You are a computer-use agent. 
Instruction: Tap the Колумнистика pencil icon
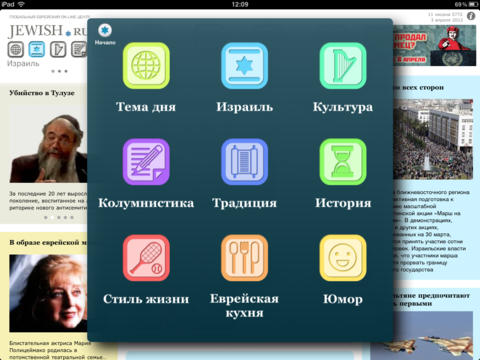(146, 162)
